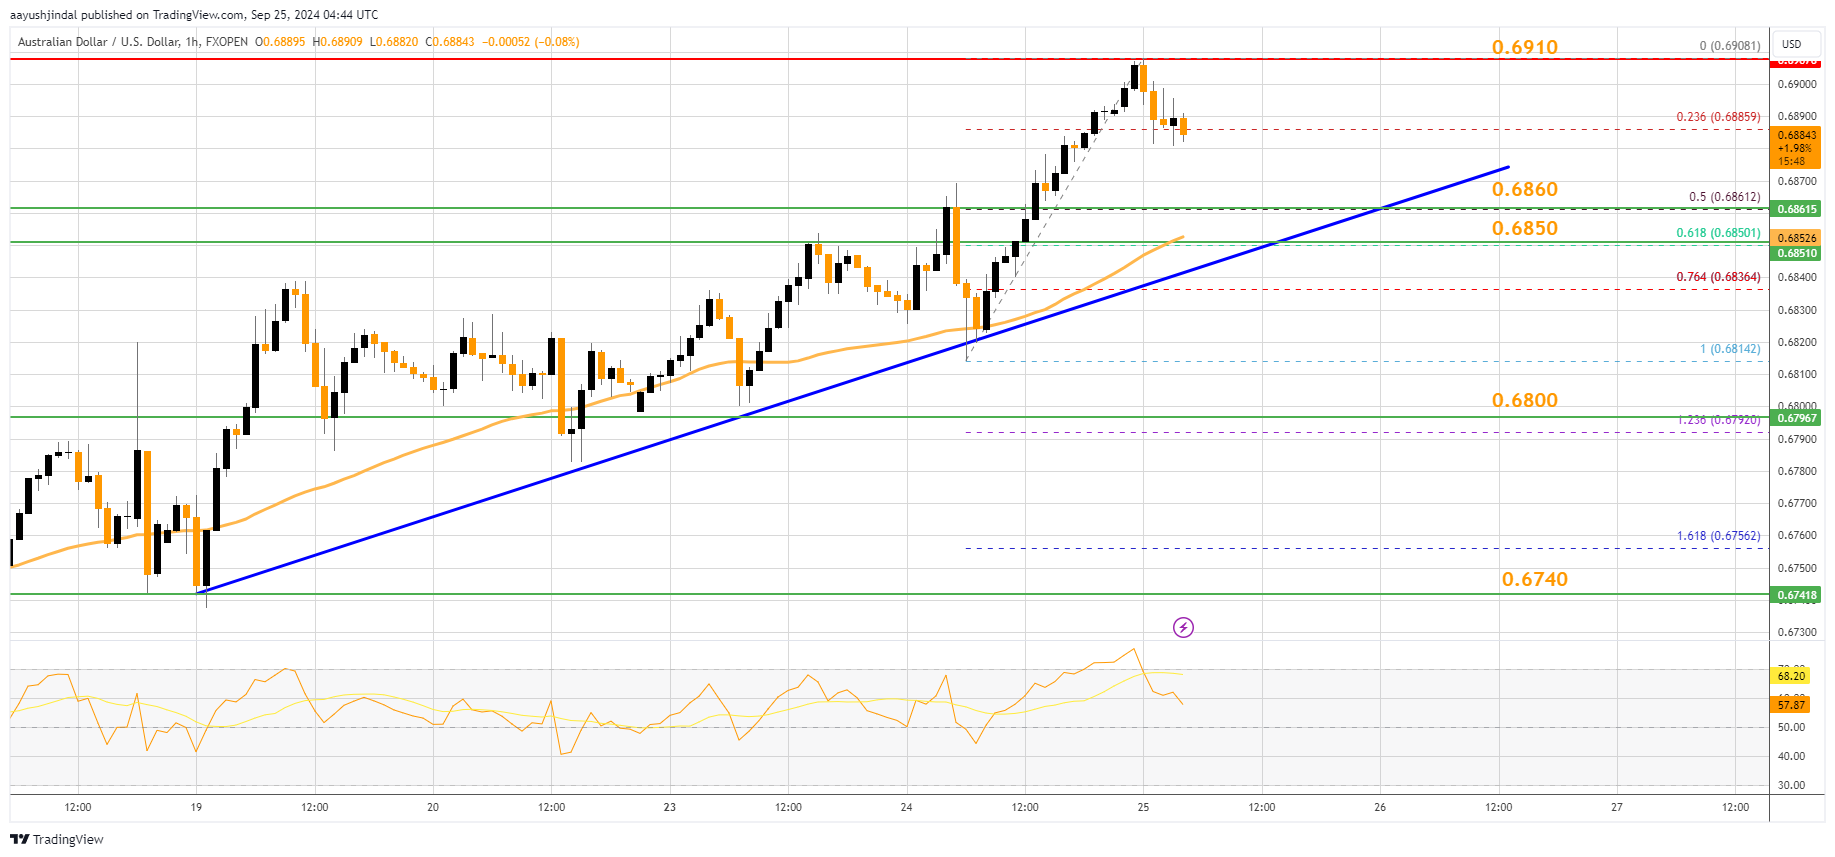
Task: Click the 1.236 (0.67920) Fibonacci level label
Action: click(1718, 420)
